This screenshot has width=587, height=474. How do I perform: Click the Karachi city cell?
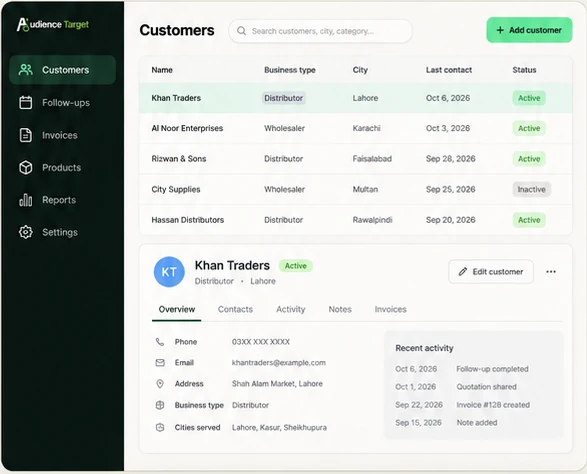[366, 128]
